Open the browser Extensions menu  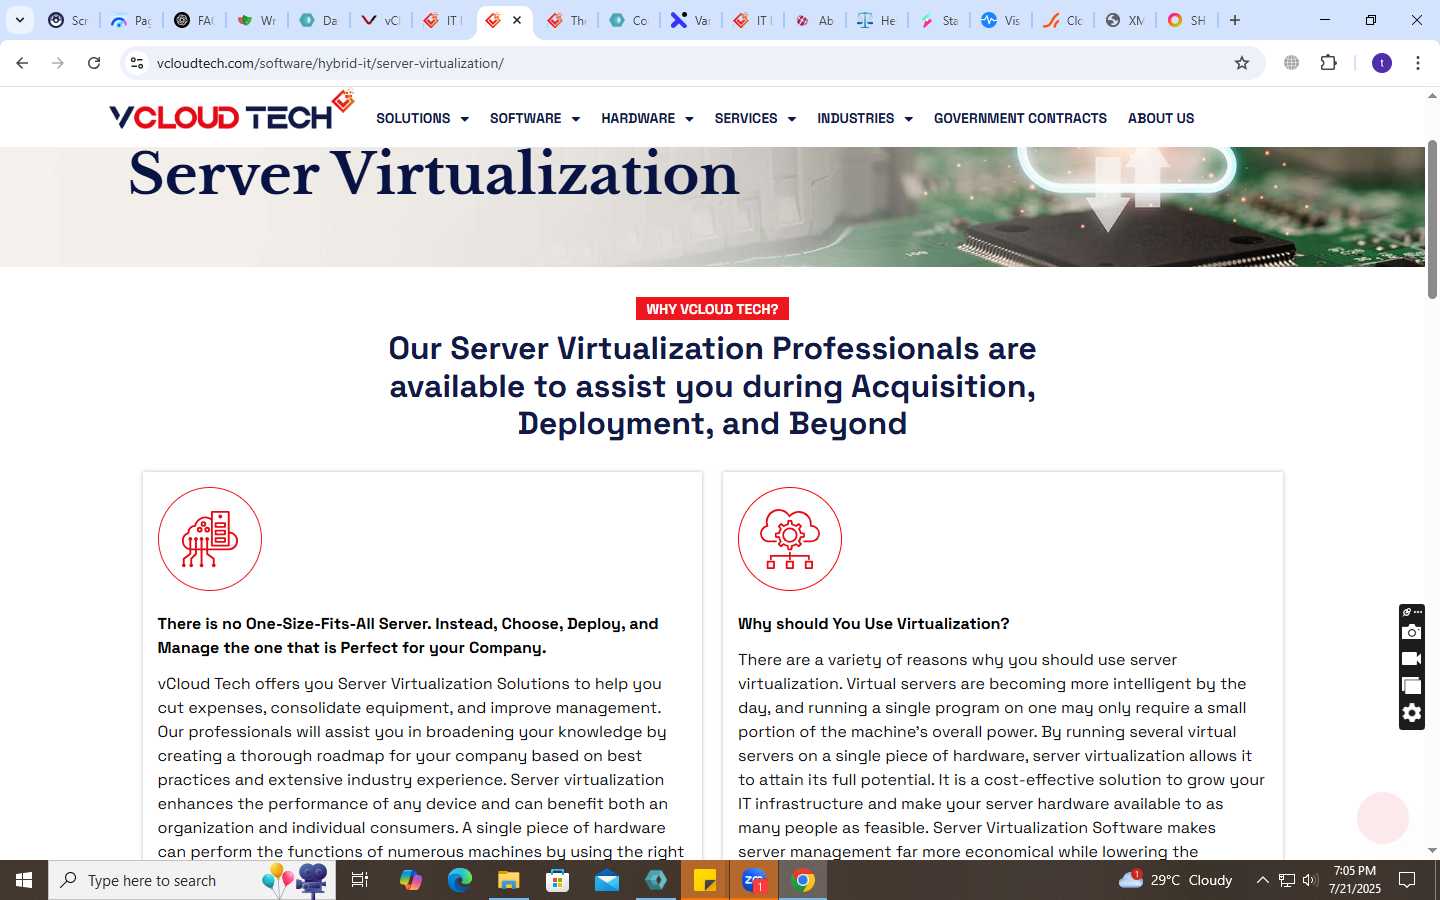(1328, 63)
